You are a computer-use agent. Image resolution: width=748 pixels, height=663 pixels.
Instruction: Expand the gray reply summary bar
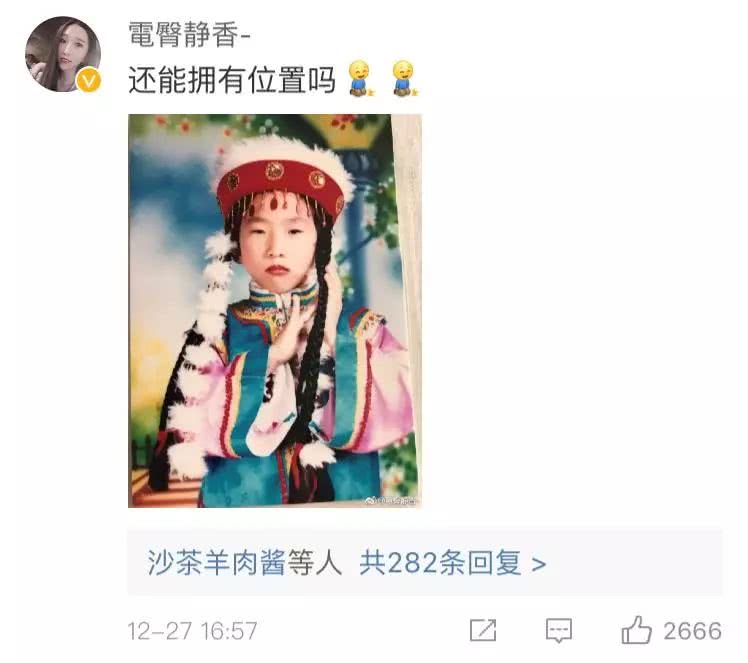coord(425,561)
